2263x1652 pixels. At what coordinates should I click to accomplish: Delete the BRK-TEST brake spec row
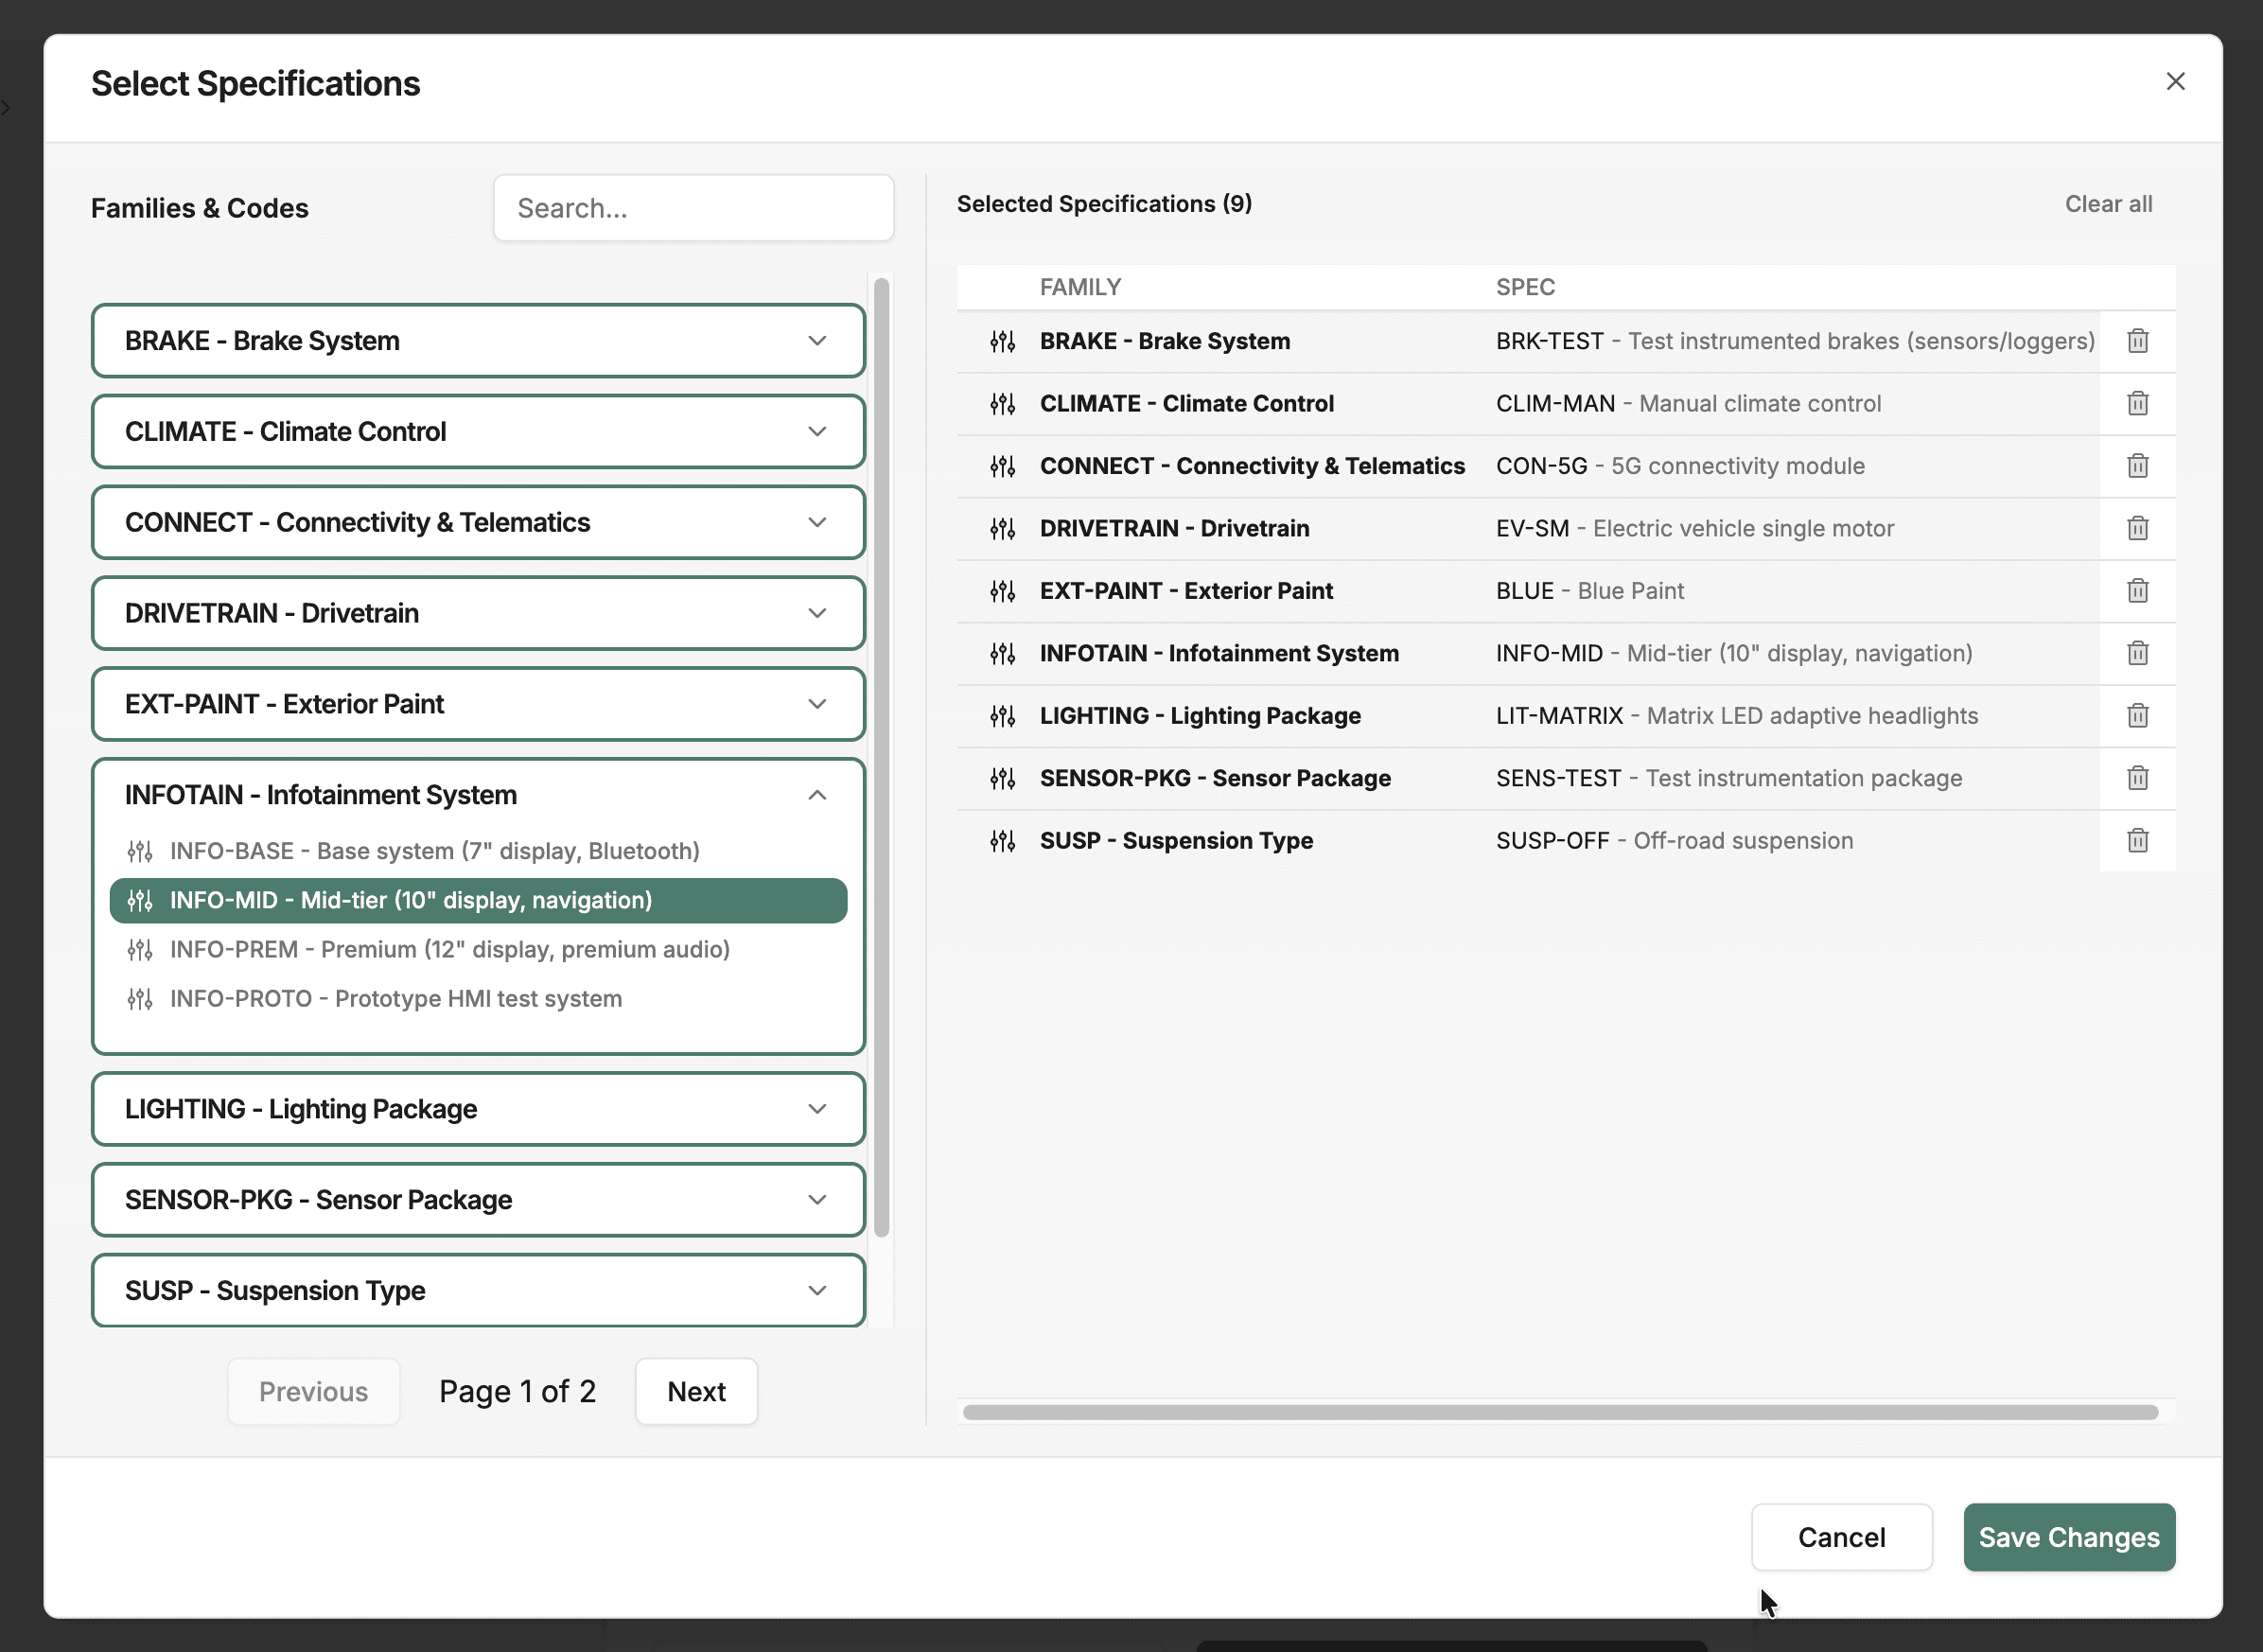pos(2137,341)
